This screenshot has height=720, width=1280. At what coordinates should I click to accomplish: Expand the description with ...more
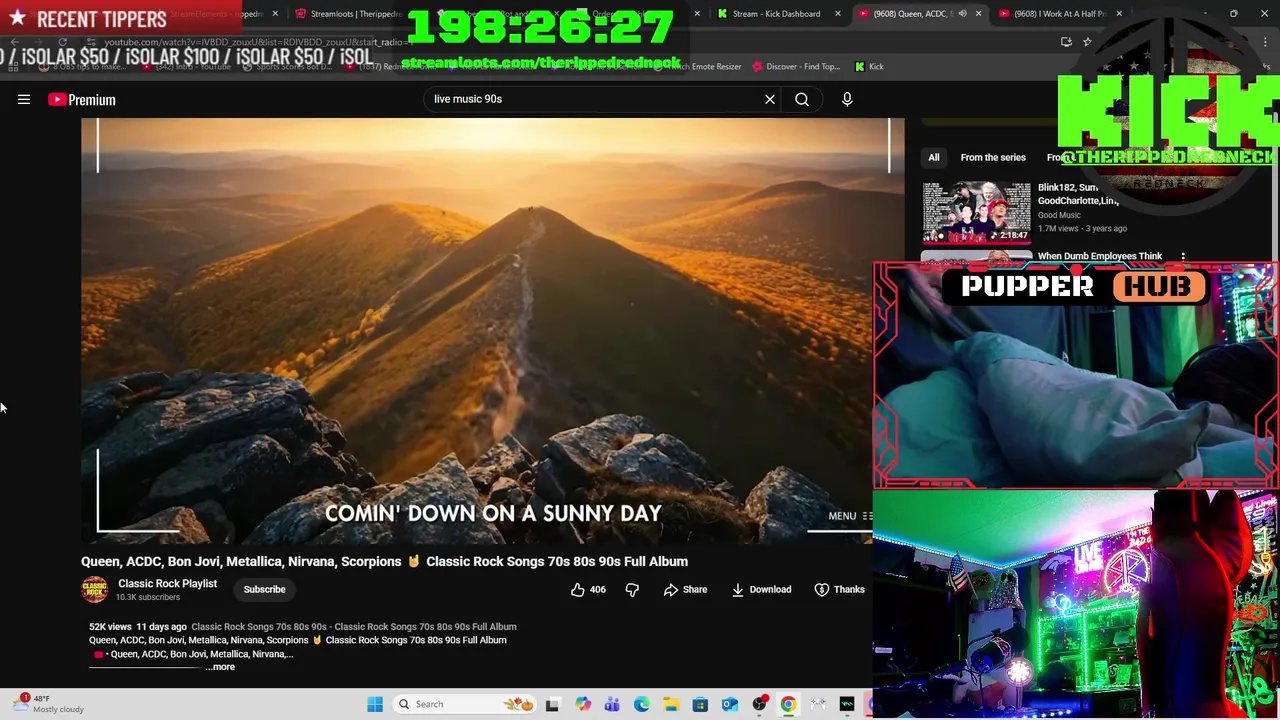pos(222,667)
